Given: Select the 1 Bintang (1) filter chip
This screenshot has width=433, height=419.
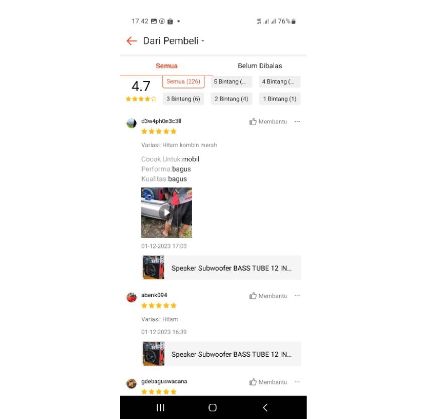Looking at the screenshot, I should tap(280, 99).
